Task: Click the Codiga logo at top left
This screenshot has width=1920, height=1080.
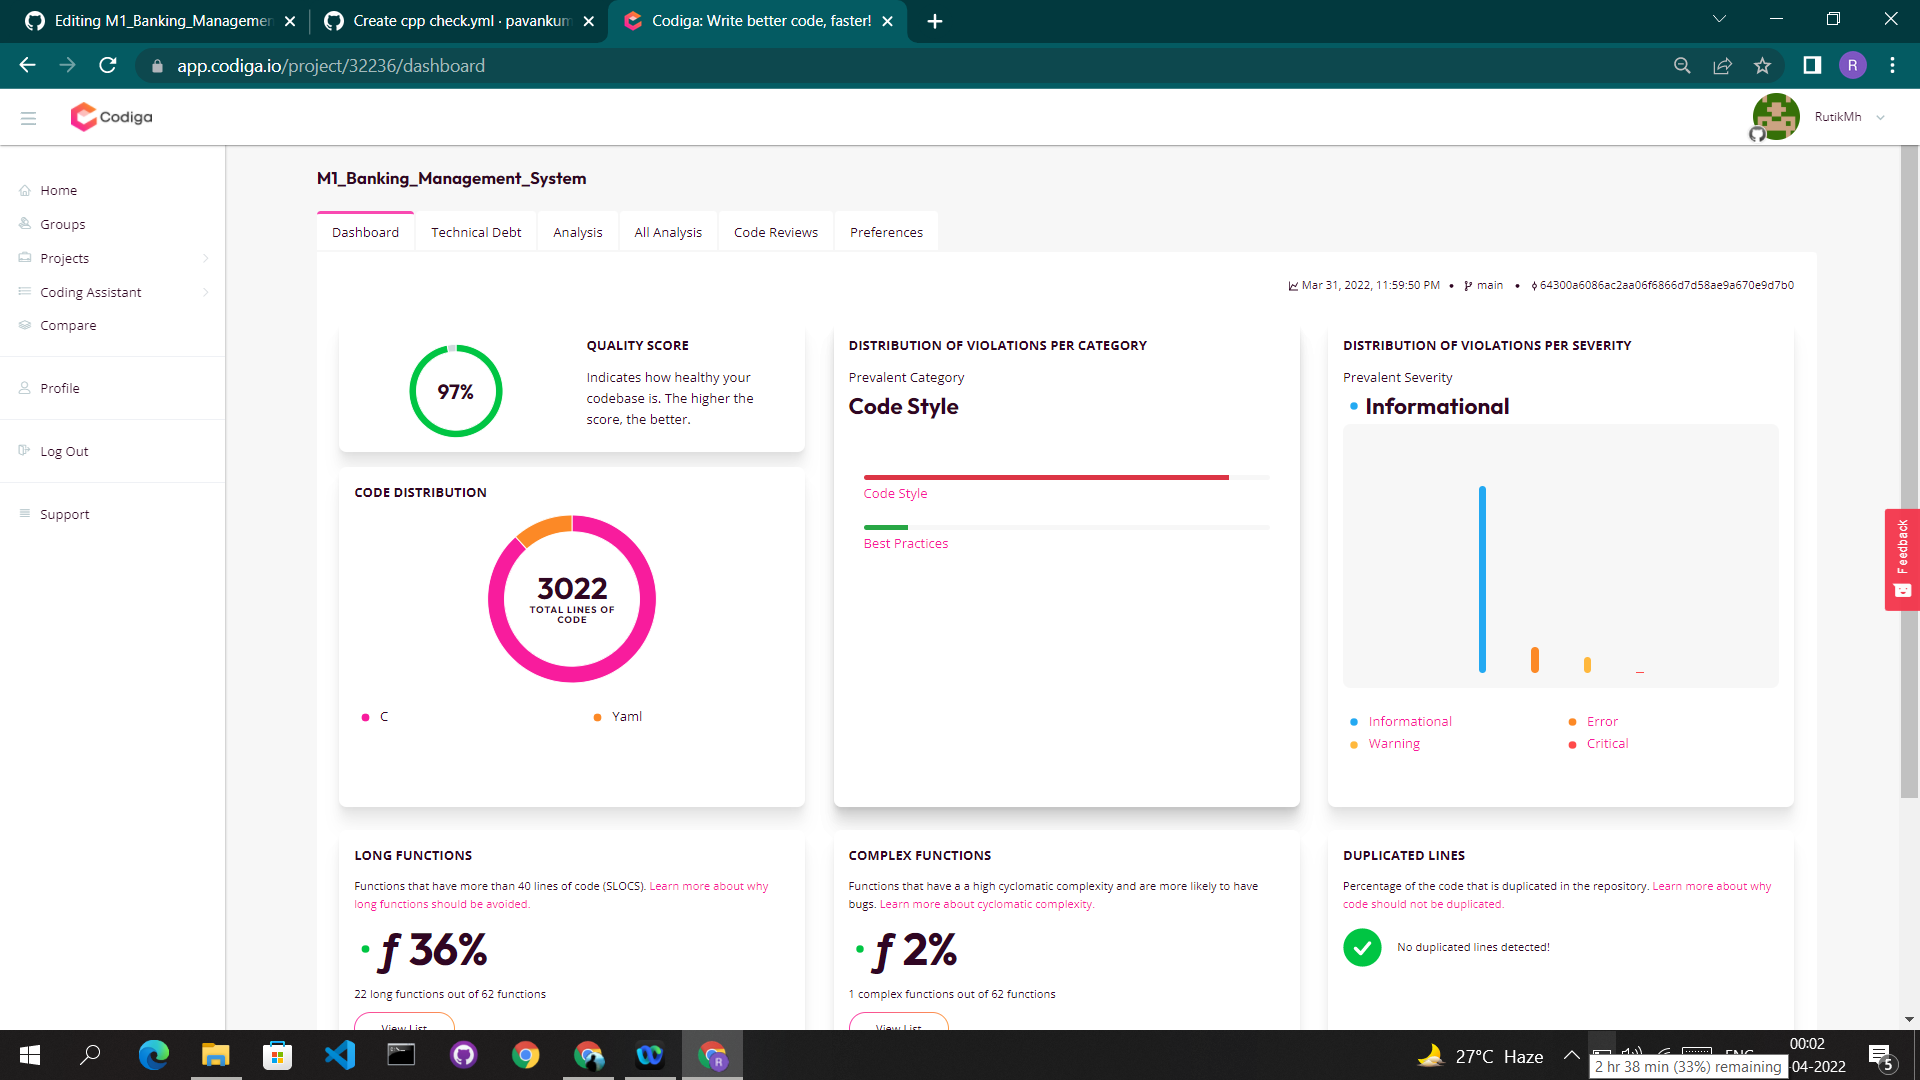Action: click(110, 116)
